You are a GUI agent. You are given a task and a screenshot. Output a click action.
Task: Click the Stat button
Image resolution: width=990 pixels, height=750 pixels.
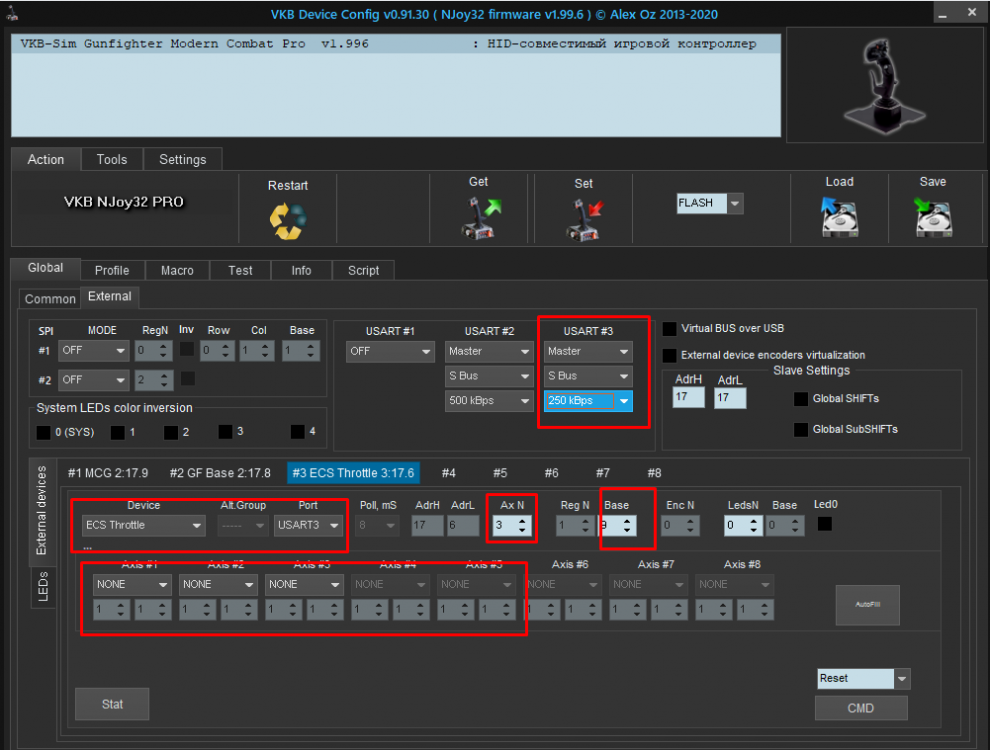click(112, 704)
